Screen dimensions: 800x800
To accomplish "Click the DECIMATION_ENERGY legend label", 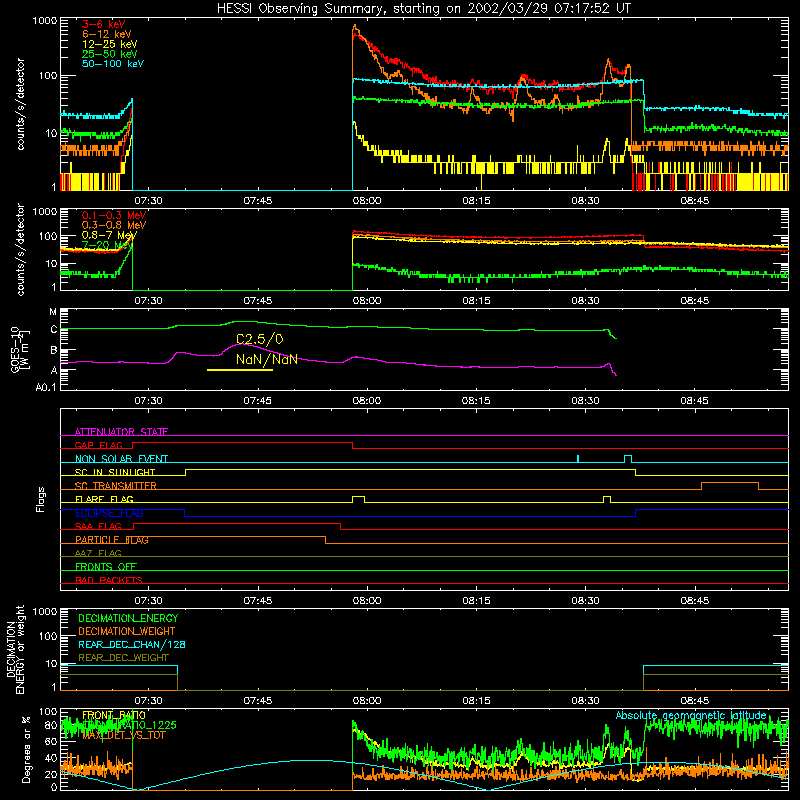I will click(128, 618).
